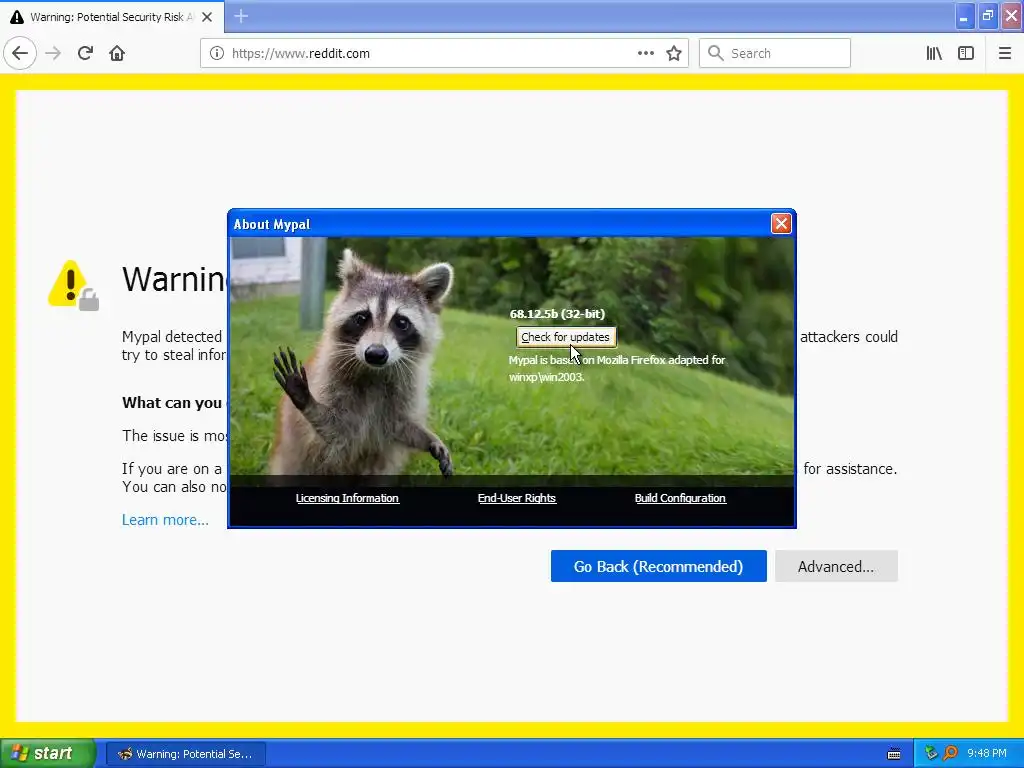Screen dimensions: 1024x768
Task: Minimize the browser window
Action: tap(964, 16)
